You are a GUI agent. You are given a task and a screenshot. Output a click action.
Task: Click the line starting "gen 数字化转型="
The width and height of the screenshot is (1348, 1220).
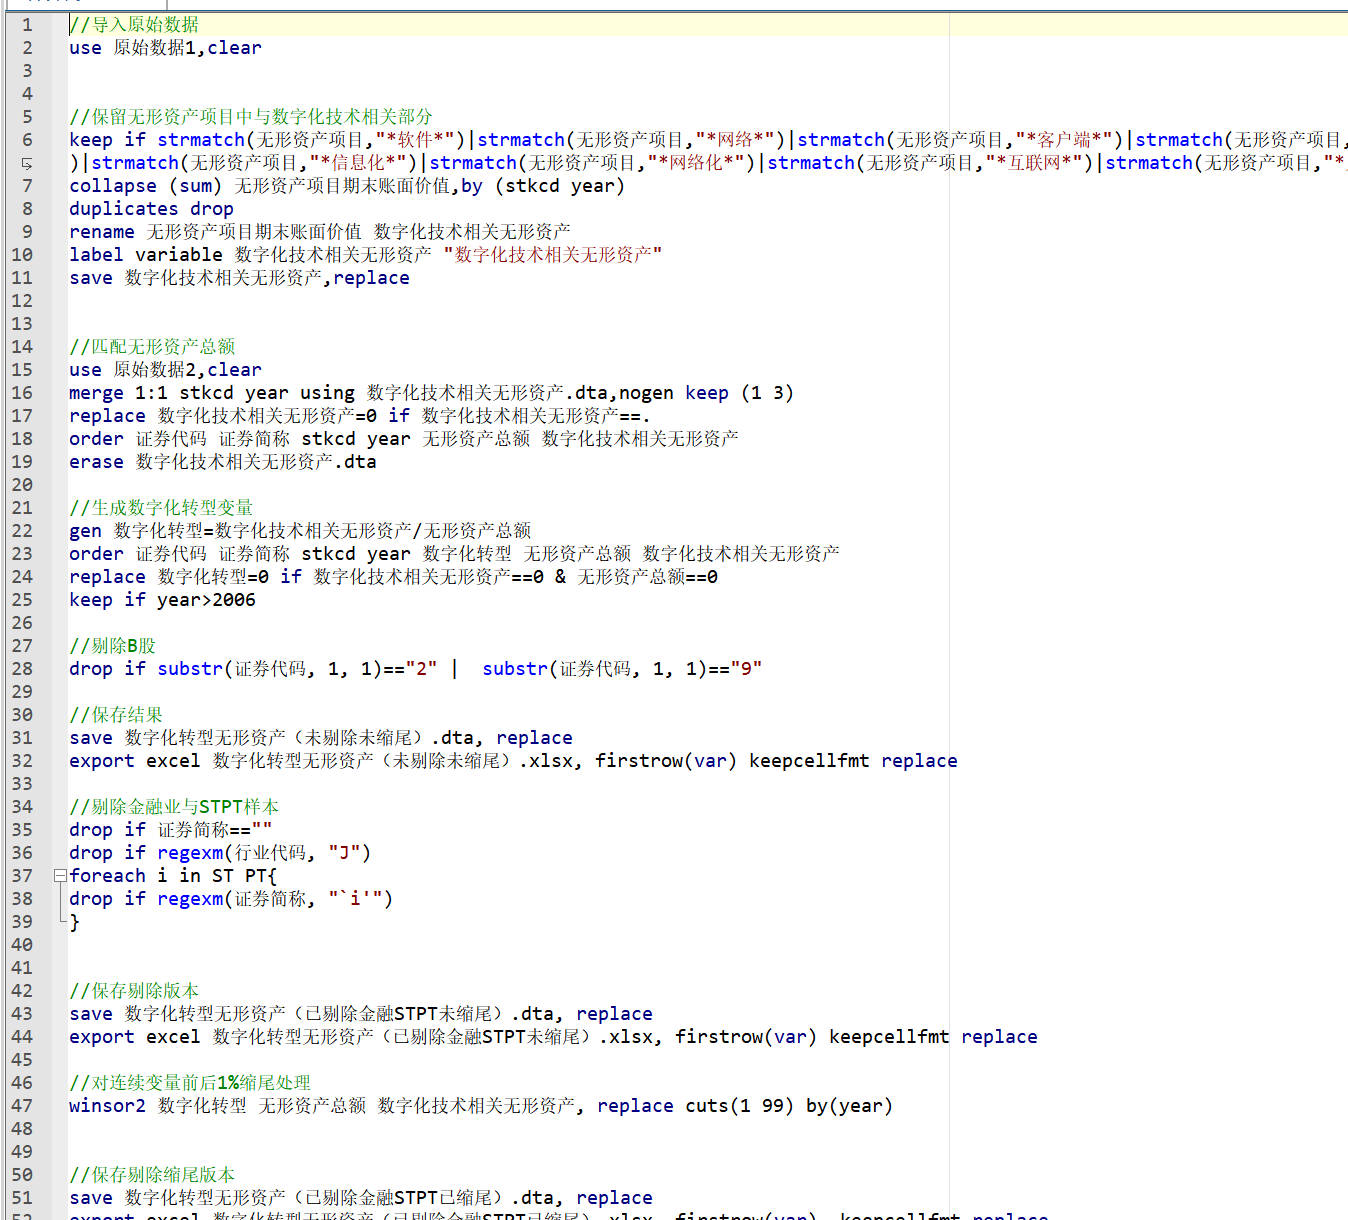(300, 530)
